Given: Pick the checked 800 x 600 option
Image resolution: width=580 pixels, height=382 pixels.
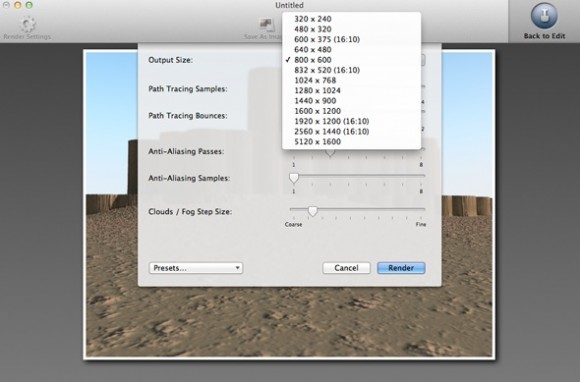Looking at the screenshot, I should click(x=351, y=60).
